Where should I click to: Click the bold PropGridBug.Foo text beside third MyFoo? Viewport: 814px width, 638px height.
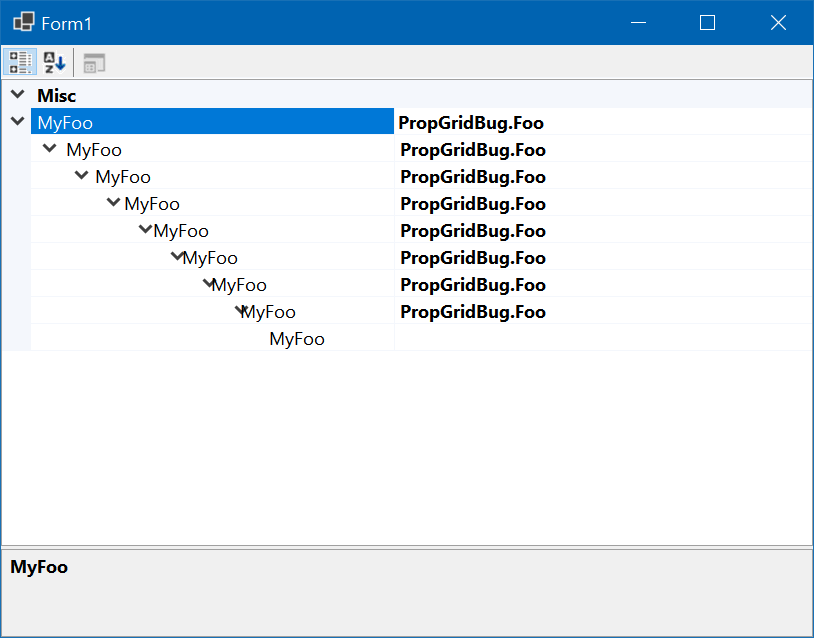click(470, 176)
